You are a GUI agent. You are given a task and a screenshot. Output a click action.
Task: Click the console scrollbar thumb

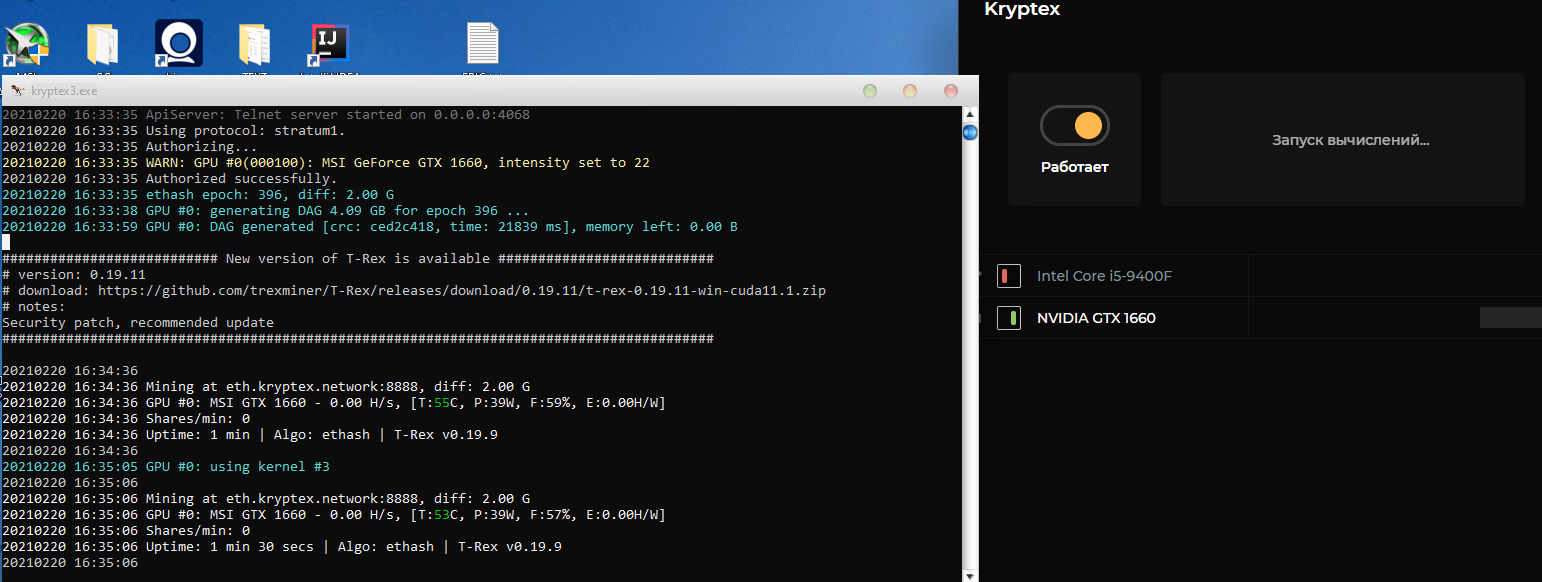[969, 132]
